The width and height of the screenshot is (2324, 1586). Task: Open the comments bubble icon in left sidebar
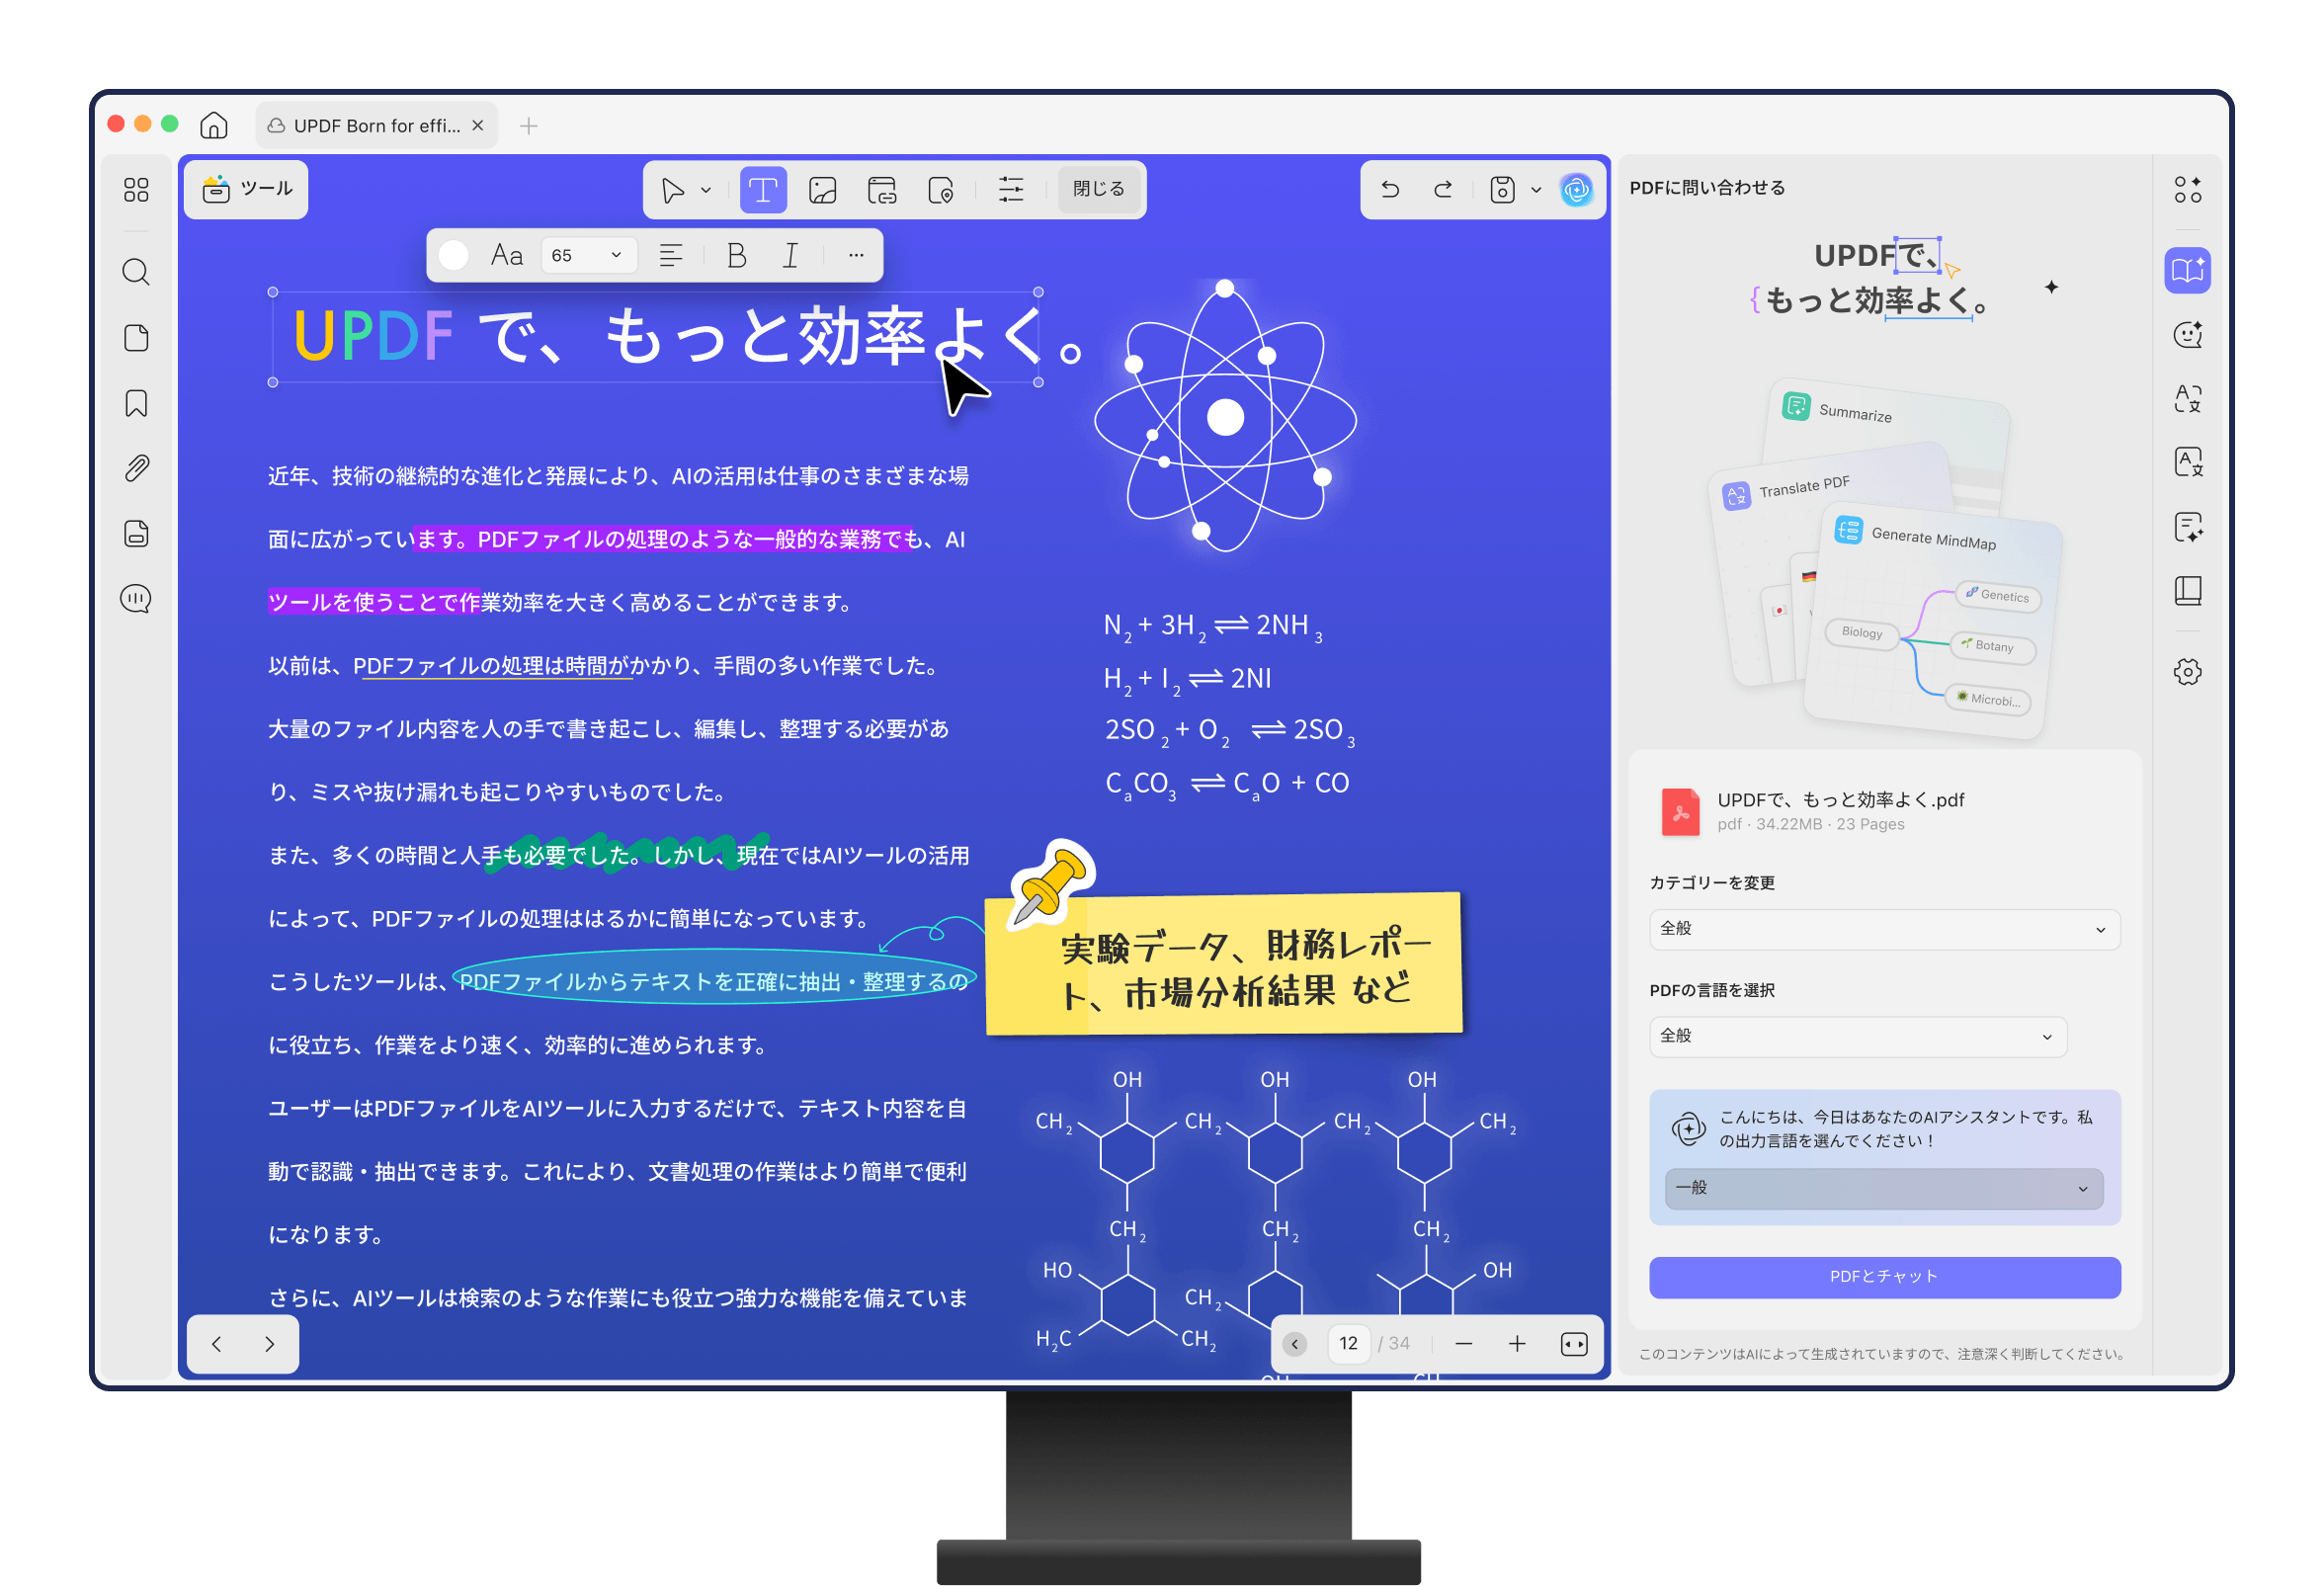136,598
